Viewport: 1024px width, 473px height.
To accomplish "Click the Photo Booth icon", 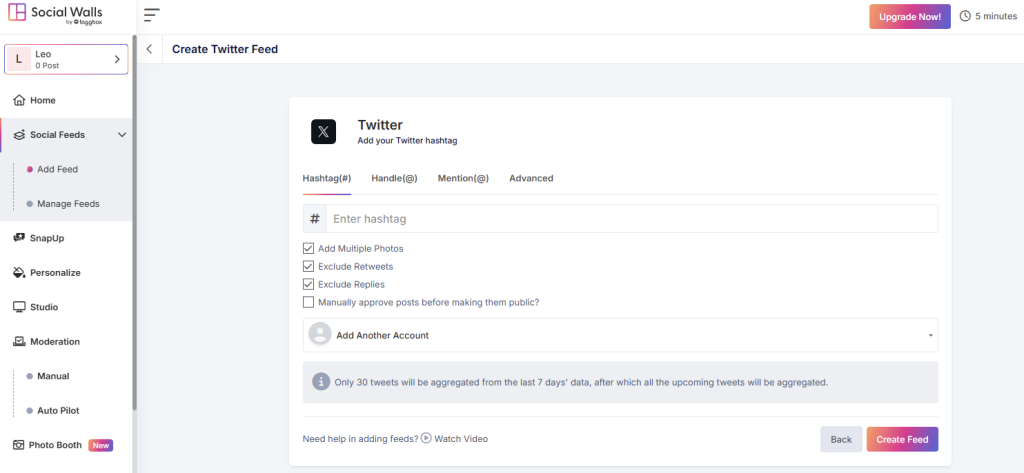I will [x=19, y=445].
